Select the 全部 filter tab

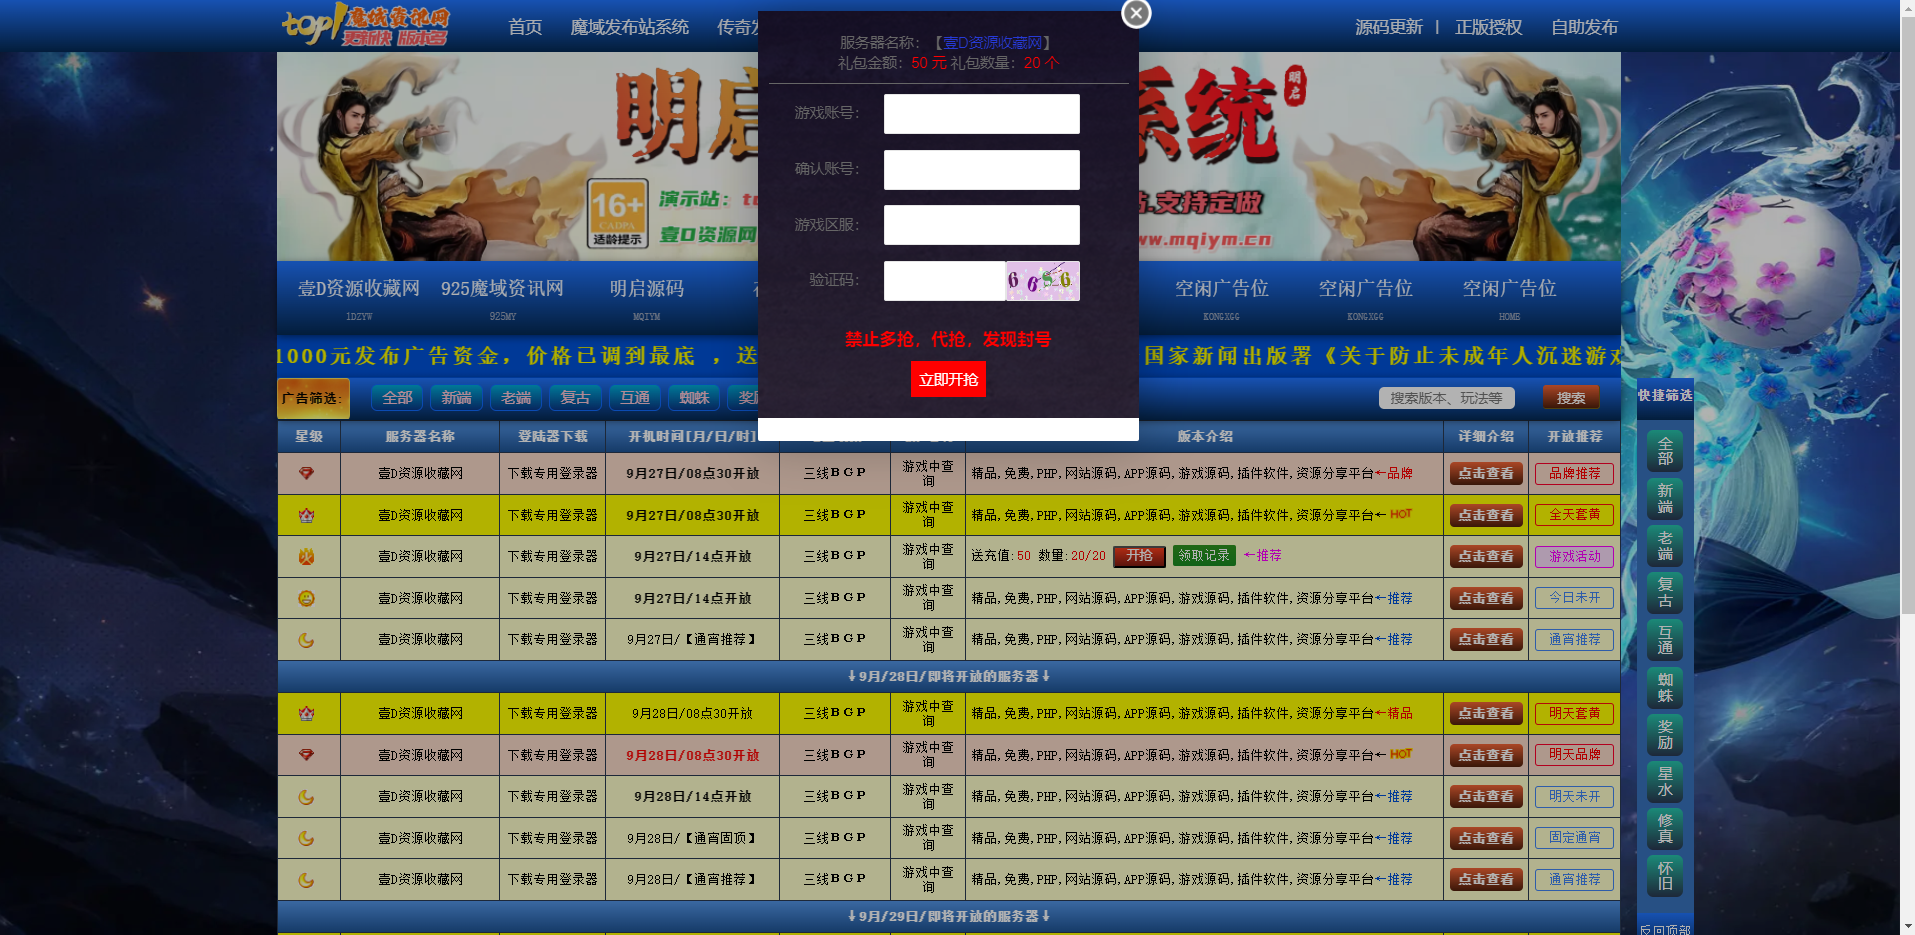click(x=397, y=398)
